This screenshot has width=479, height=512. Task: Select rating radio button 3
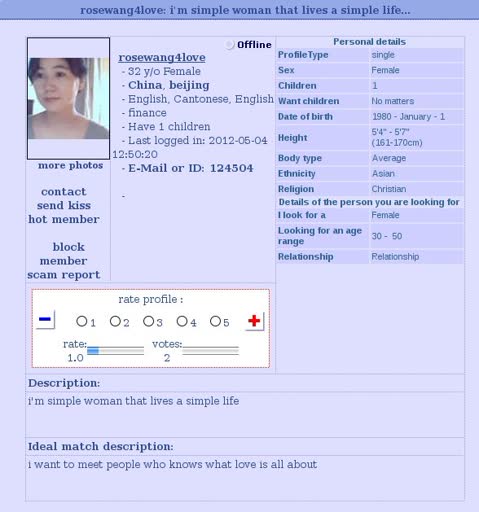(148, 321)
